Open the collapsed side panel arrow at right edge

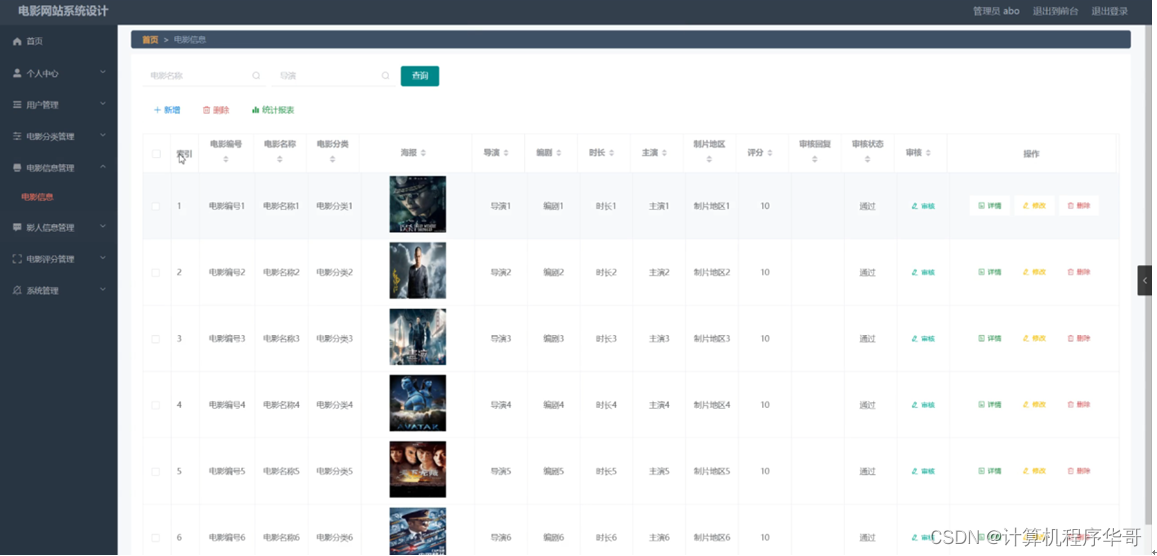tap(1144, 280)
